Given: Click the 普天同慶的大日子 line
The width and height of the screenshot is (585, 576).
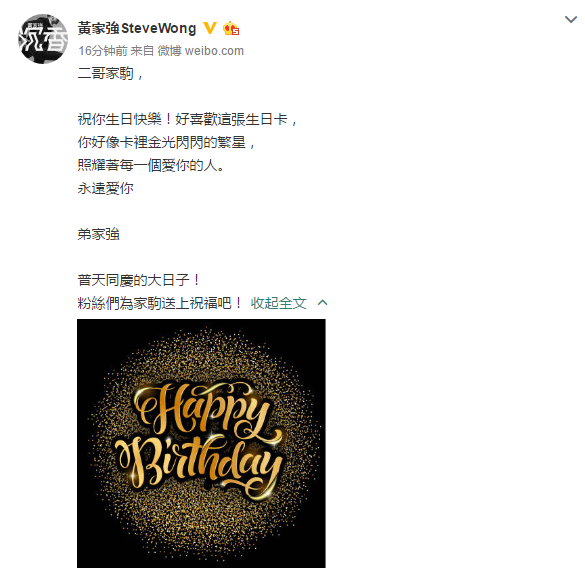Looking at the screenshot, I should coord(139,280).
